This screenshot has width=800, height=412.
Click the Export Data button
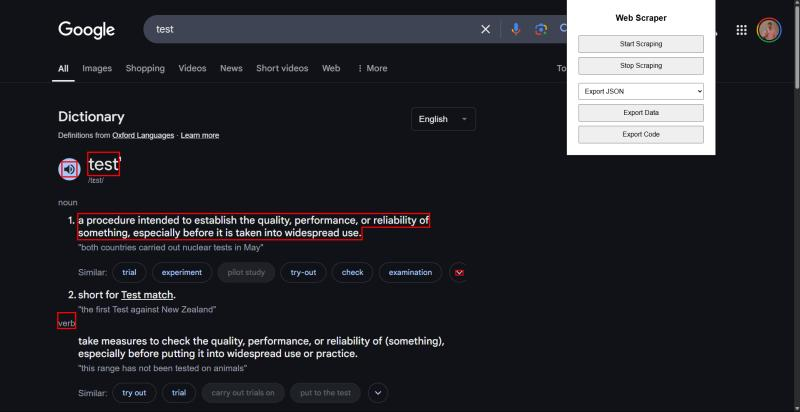tap(641, 113)
